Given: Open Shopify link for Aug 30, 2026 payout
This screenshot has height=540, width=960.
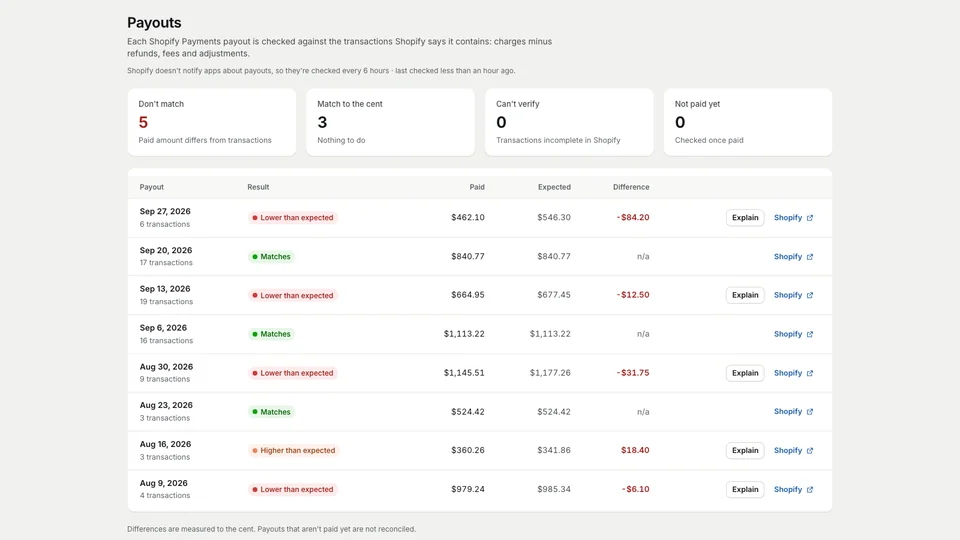Looking at the screenshot, I should [793, 373].
